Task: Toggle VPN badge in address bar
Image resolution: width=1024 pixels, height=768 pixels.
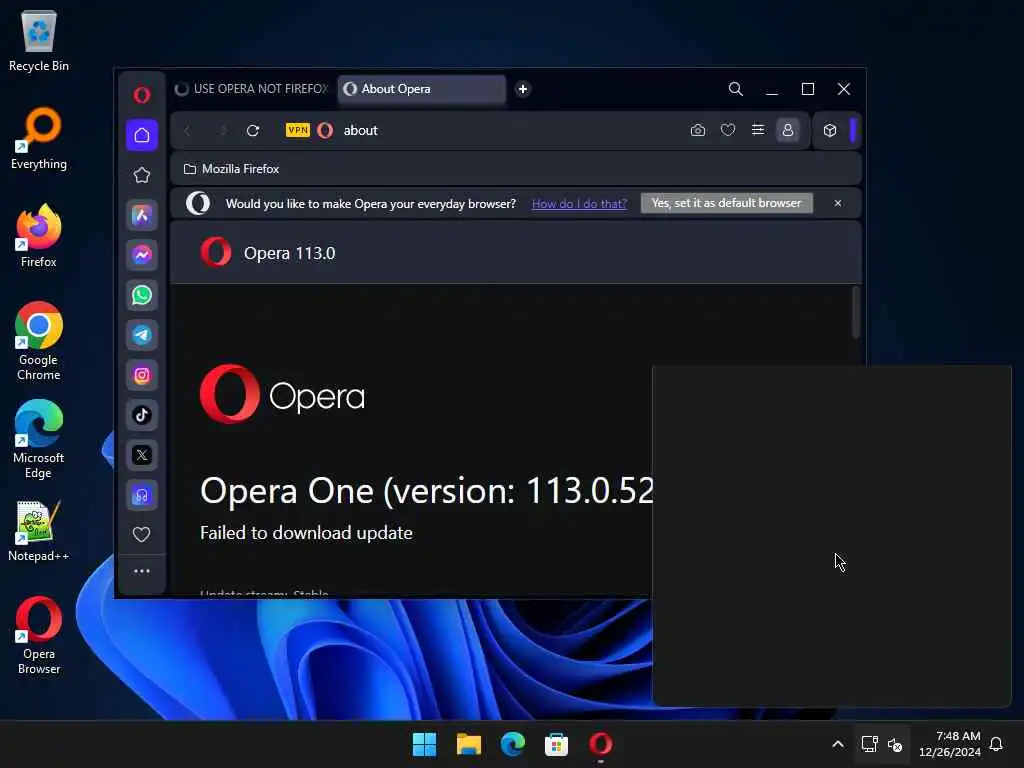Action: coord(298,130)
